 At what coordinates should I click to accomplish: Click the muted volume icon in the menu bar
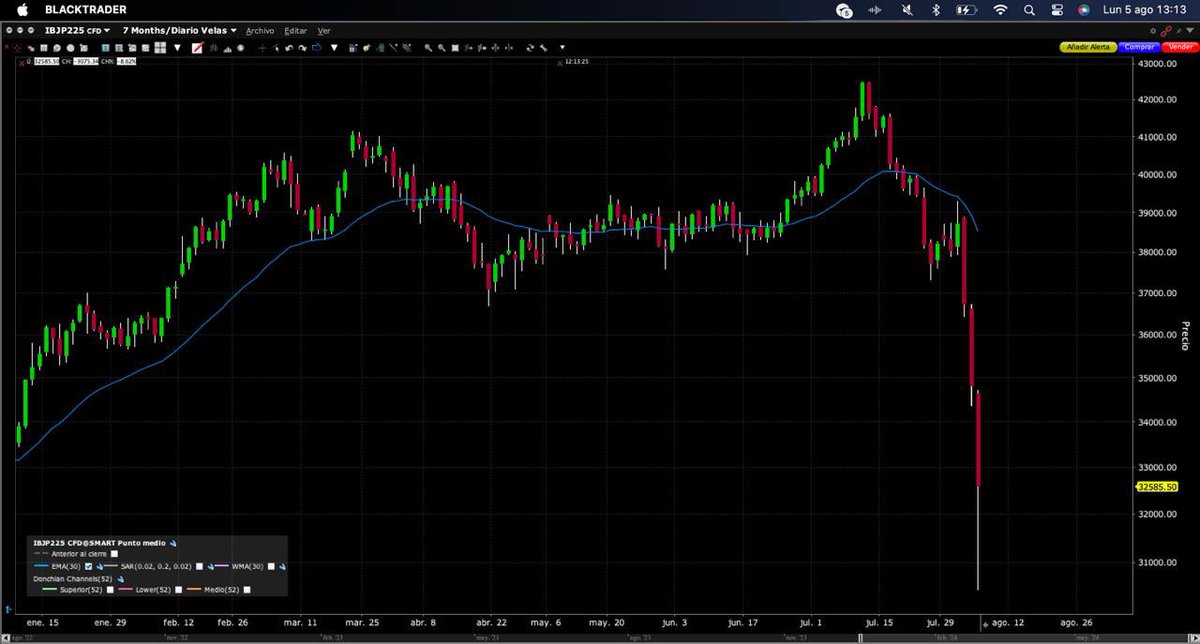click(x=907, y=9)
